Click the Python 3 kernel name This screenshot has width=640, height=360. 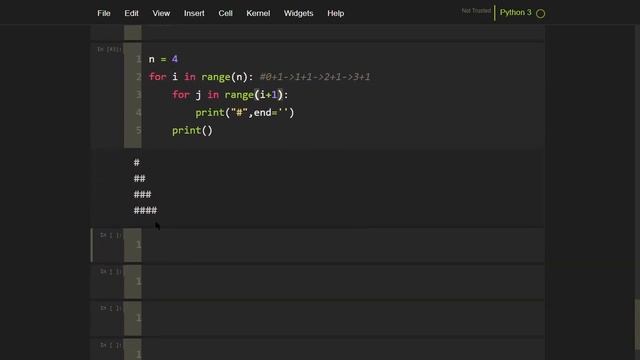tap(516, 13)
